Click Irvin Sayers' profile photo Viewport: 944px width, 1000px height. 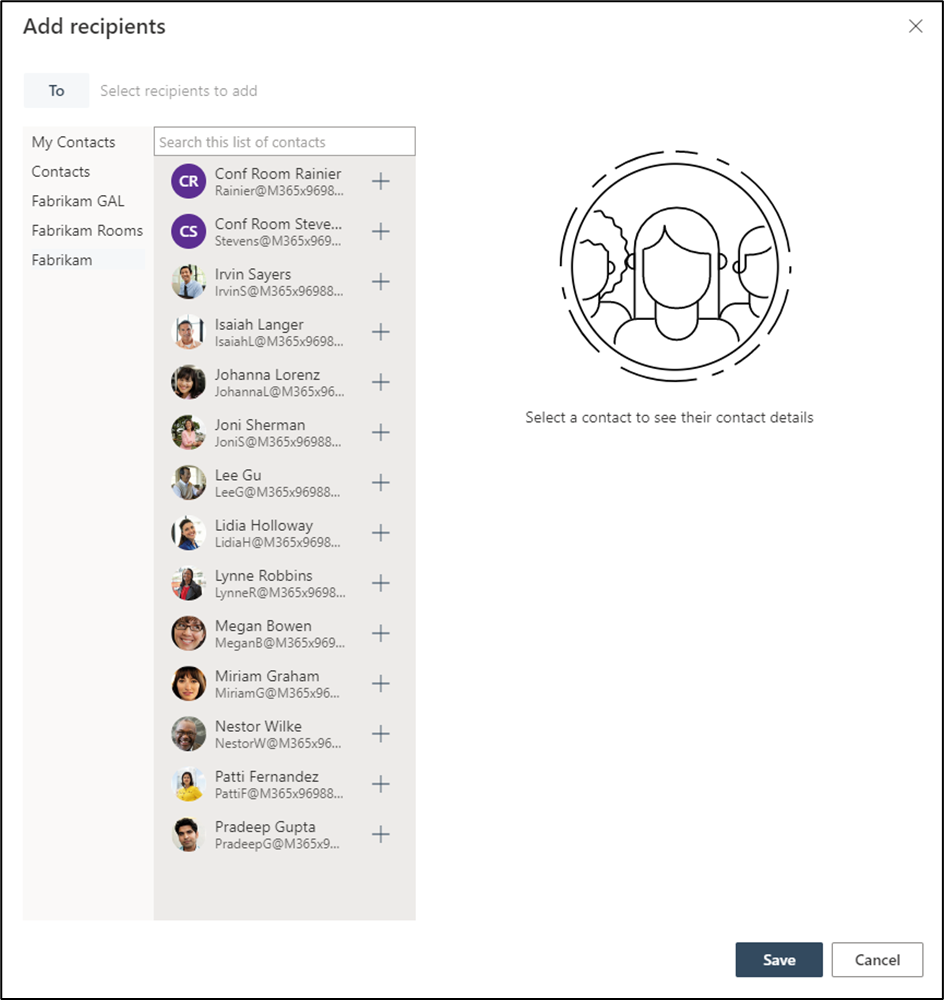[188, 281]
